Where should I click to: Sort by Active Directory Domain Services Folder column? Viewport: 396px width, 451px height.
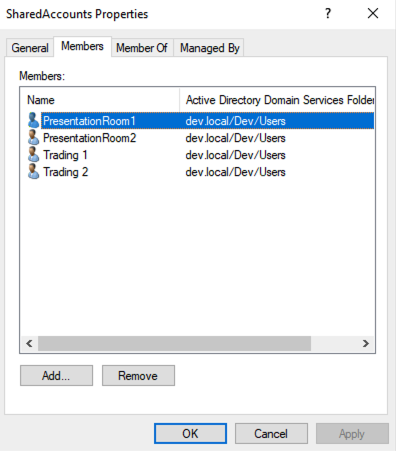click(x=277, y=100)
